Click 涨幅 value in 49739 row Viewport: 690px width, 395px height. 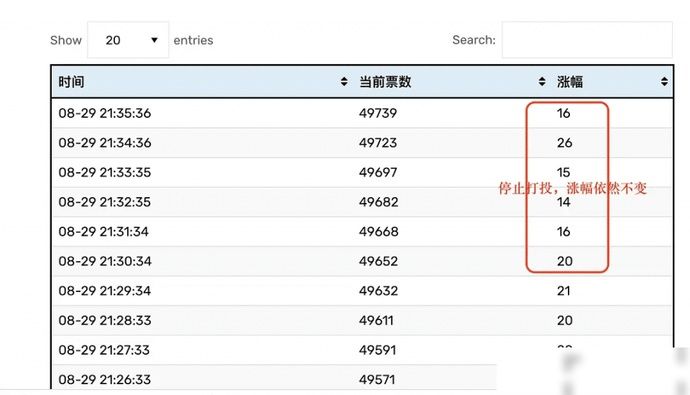click(564, 113)
